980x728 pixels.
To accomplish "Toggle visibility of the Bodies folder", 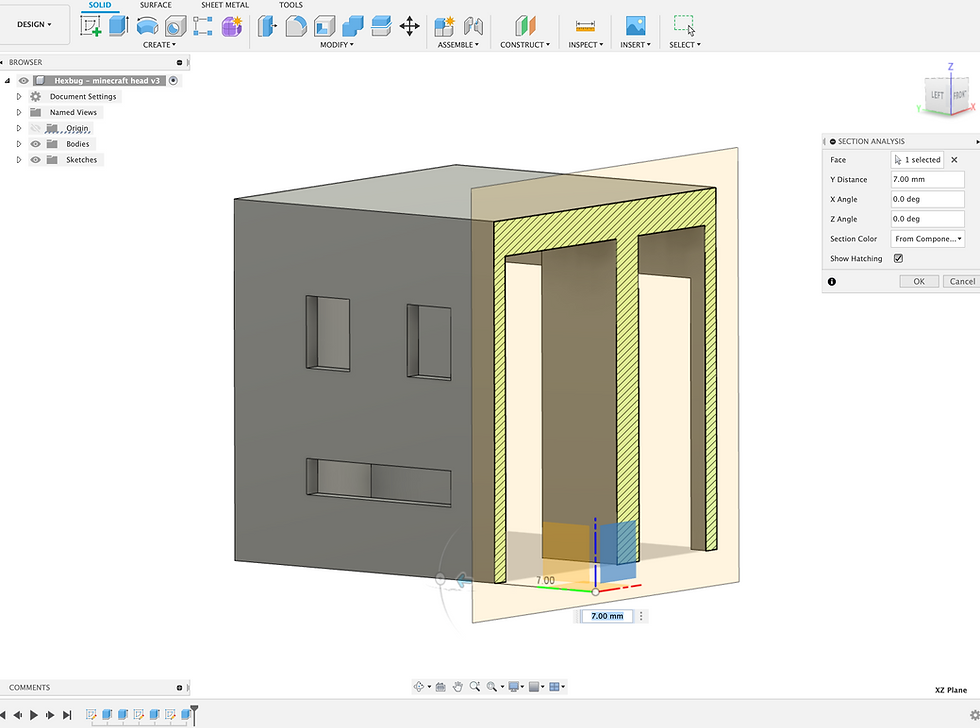I will pyautogui.click(x=35, y=143).
